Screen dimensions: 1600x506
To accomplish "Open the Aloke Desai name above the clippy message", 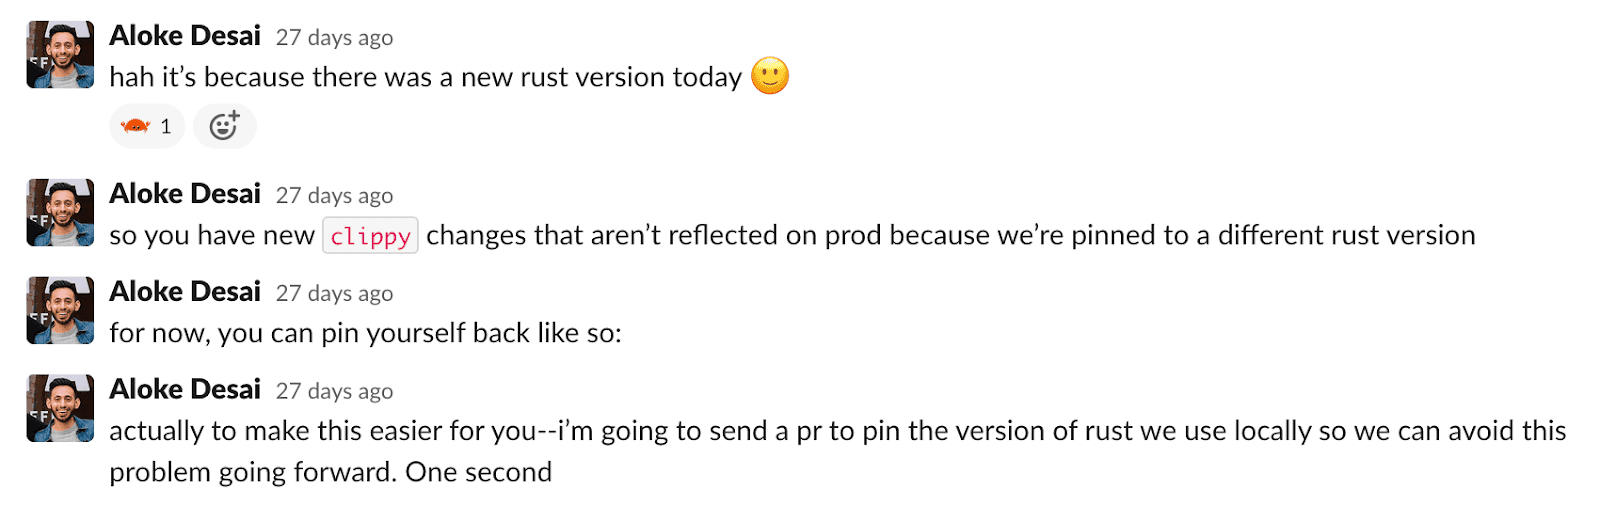I will (185, 194).
